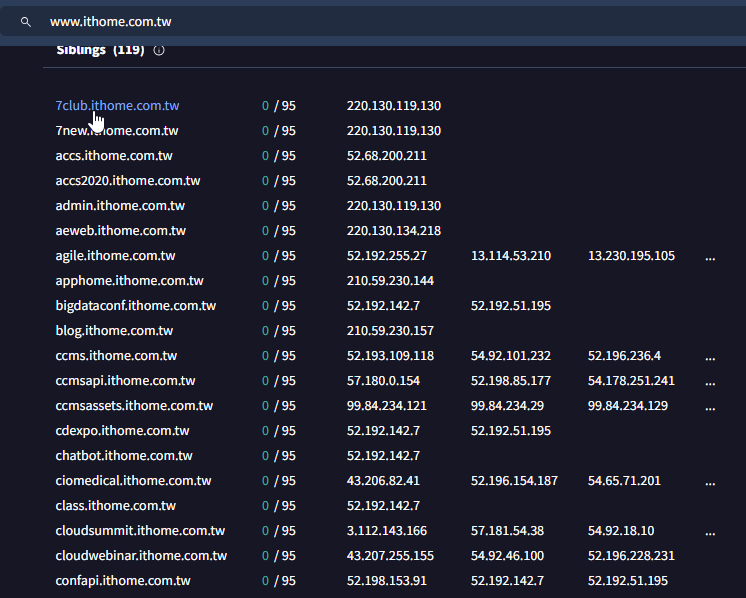This screenshot has width=746, height=598.
Task: Expand more IPs for ccms.ithome.com.tw
Action: pos(710,357)
